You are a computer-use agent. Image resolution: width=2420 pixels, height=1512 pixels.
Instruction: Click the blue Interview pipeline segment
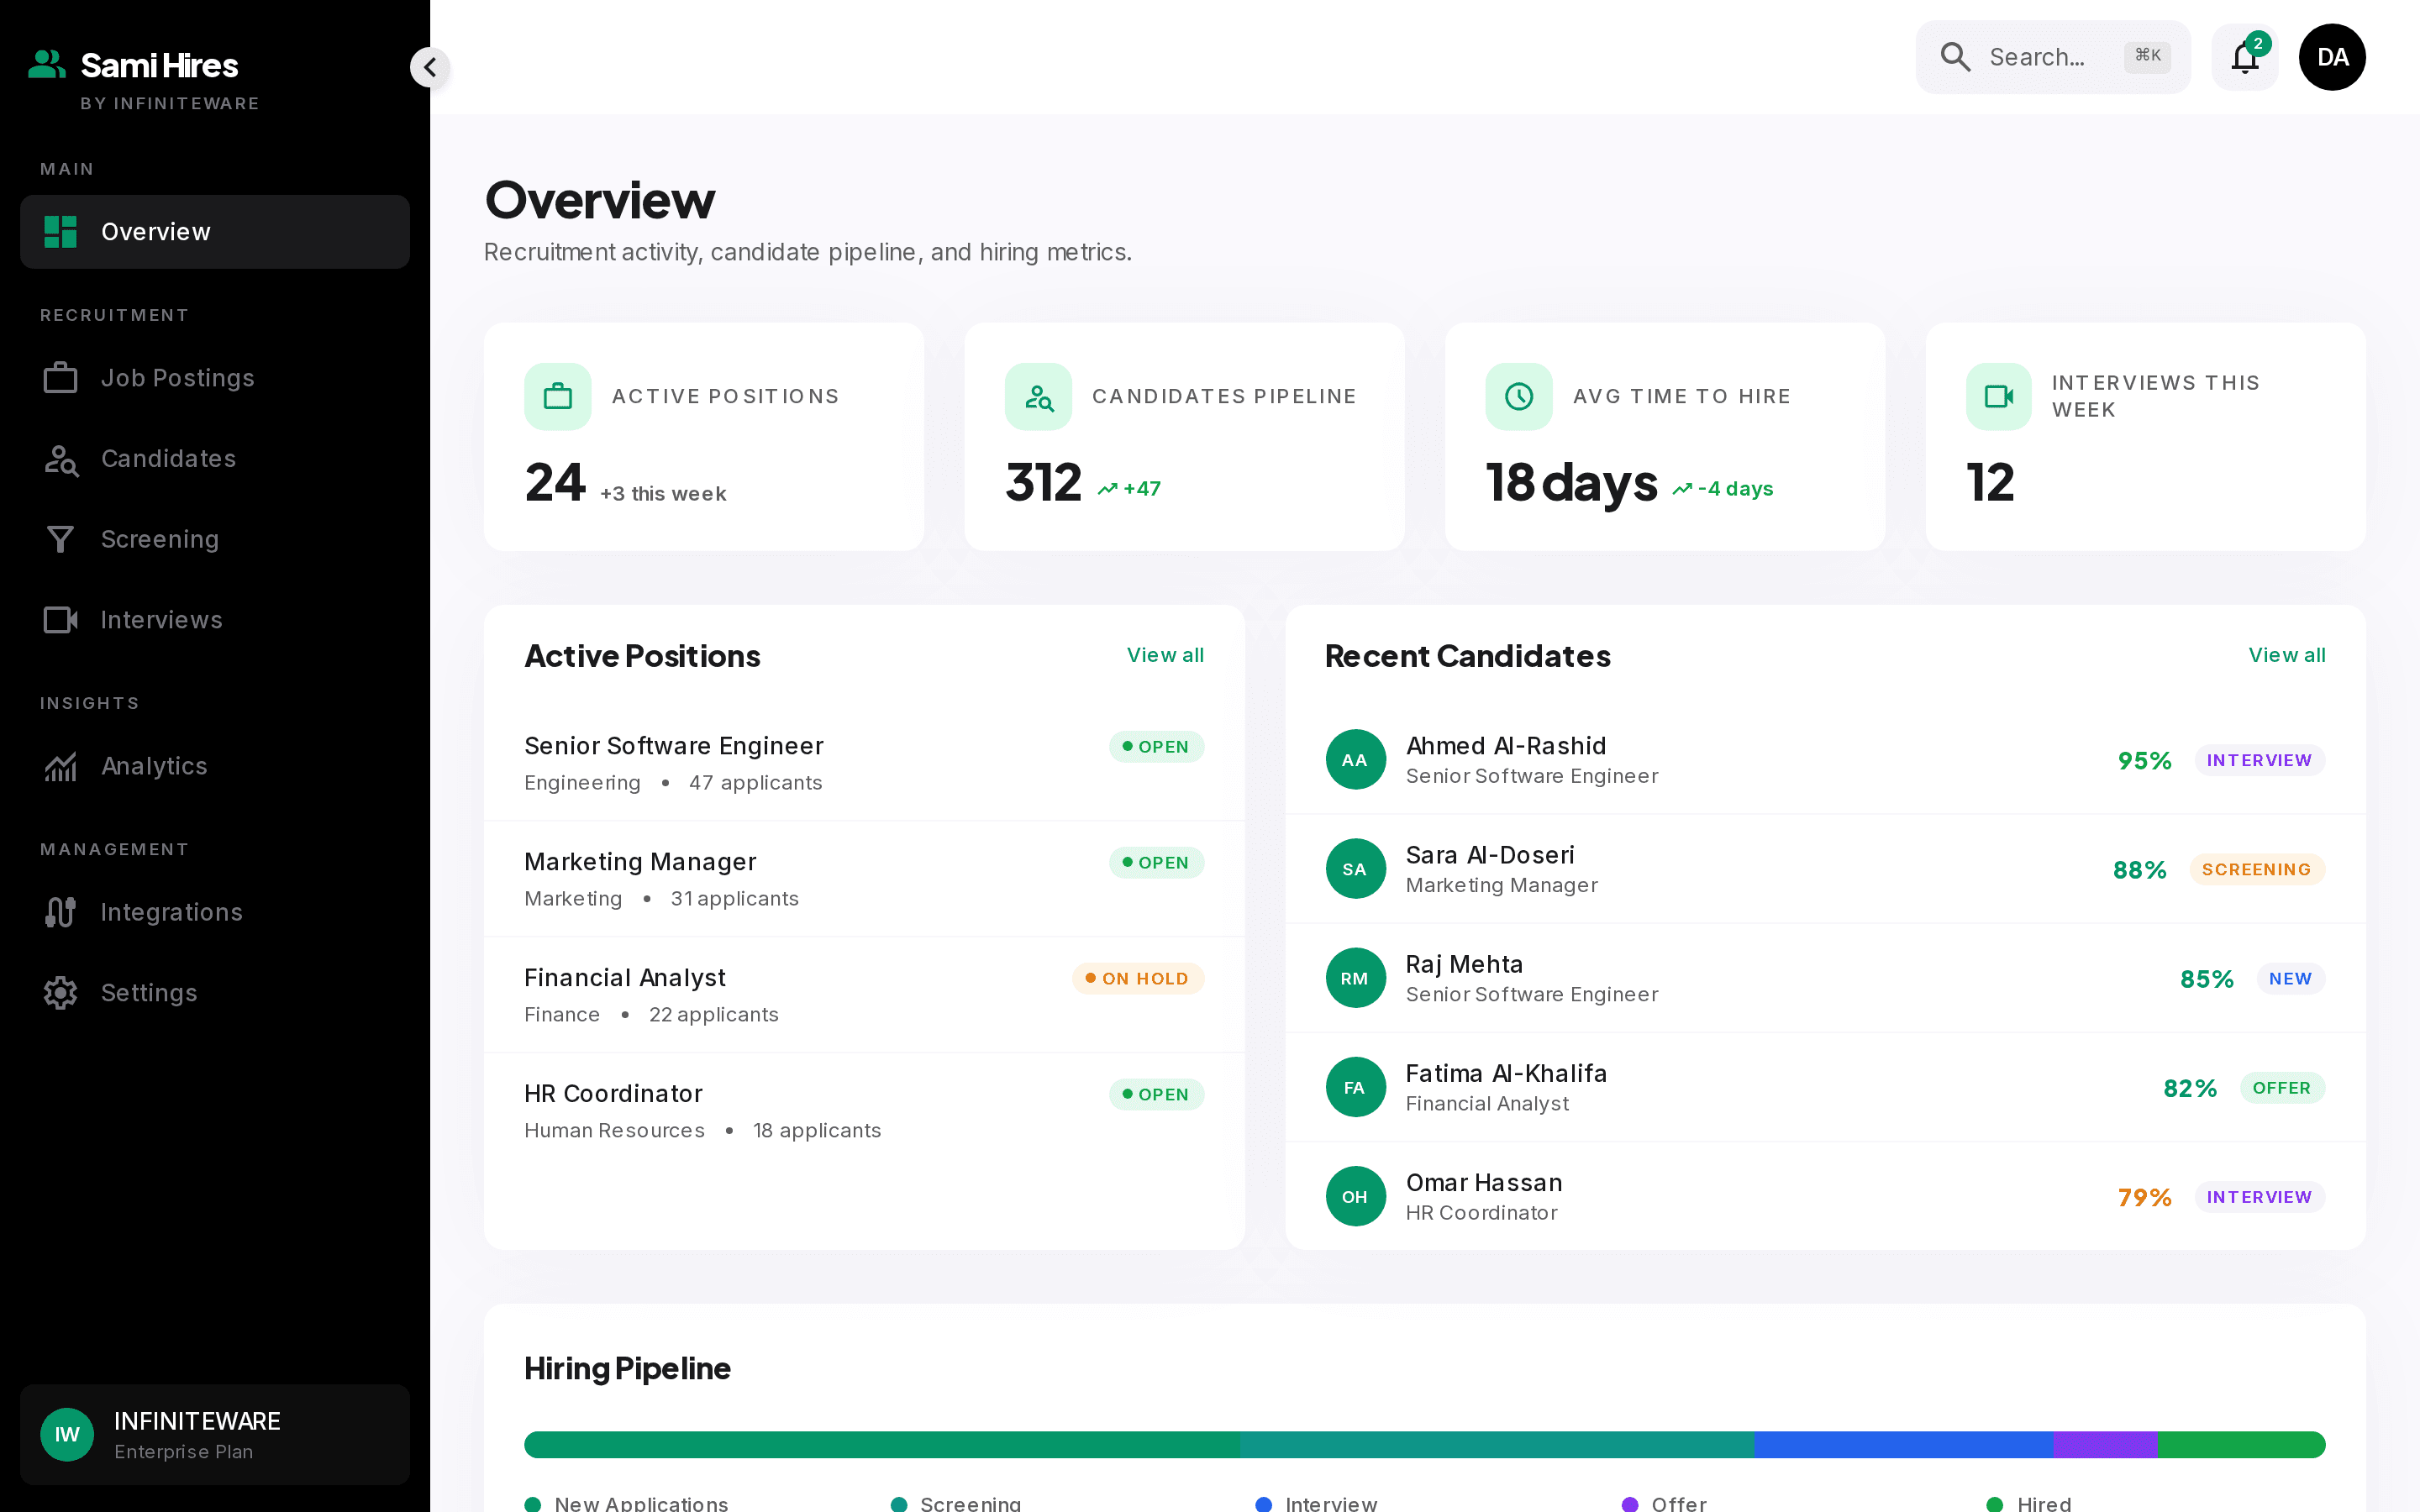[x=1903, y=1444]
